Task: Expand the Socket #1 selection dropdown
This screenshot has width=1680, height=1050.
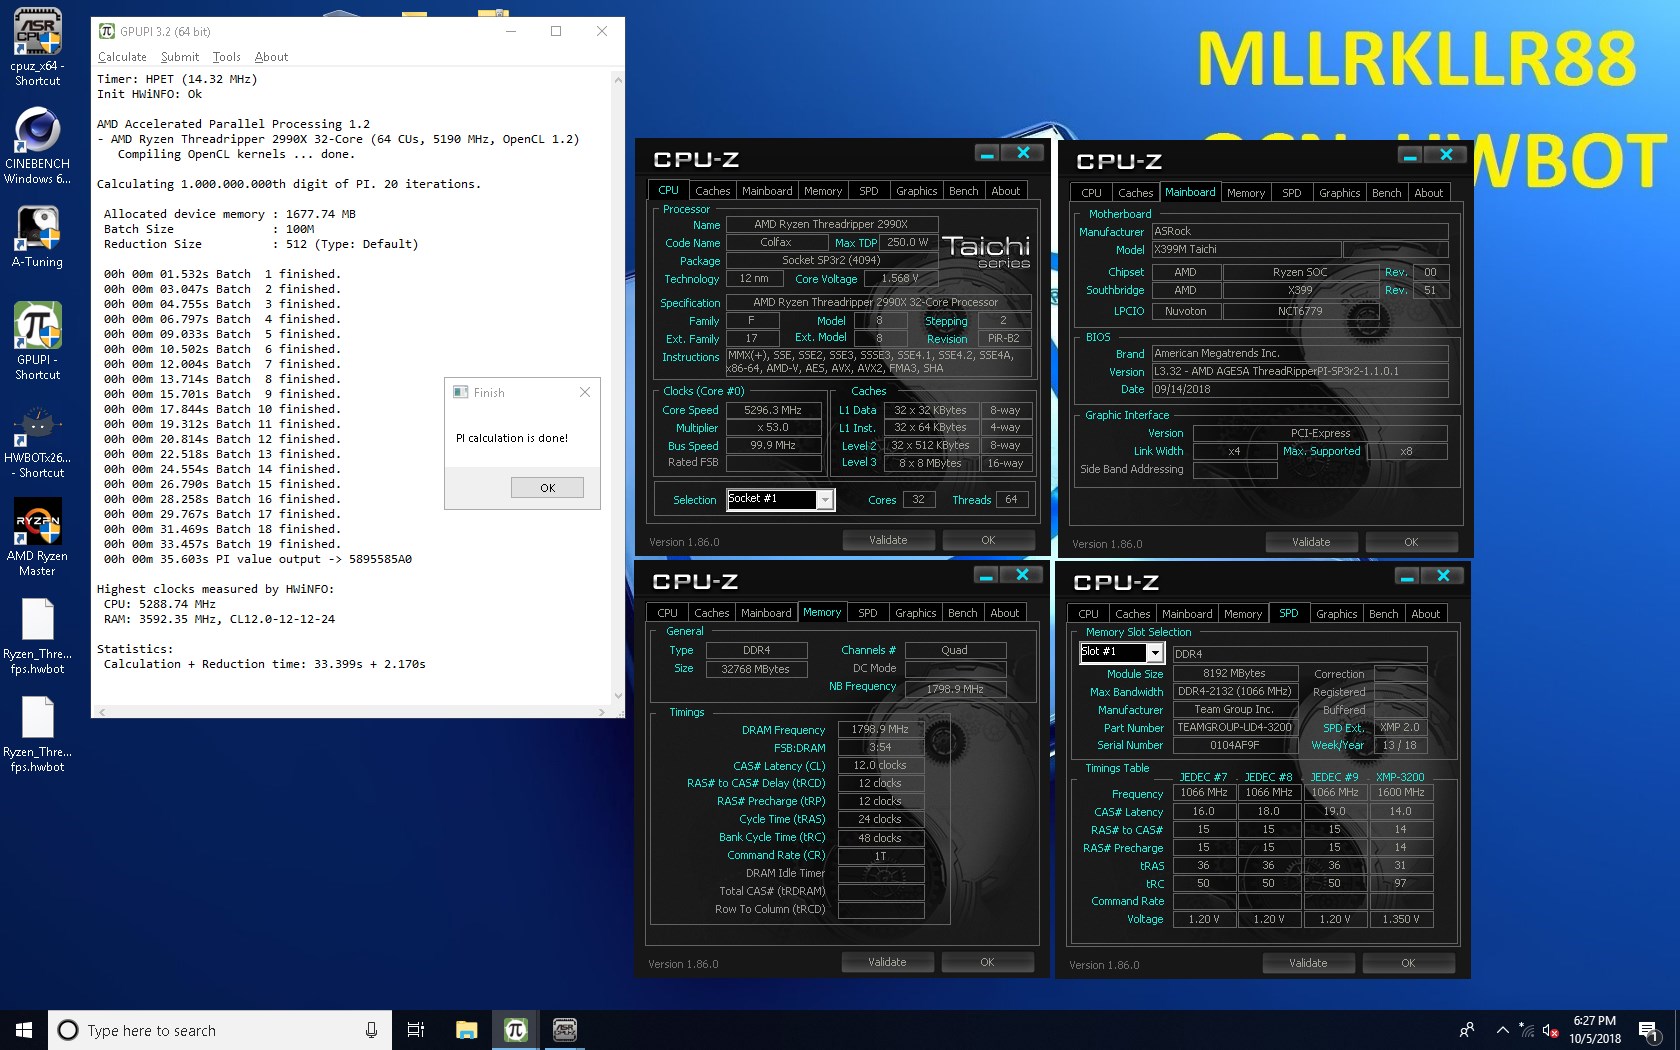Action: pos(825,499)
